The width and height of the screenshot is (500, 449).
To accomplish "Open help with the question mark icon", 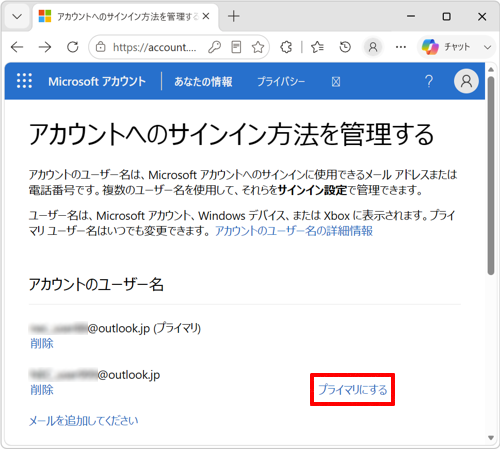I will tap(429, 81).
